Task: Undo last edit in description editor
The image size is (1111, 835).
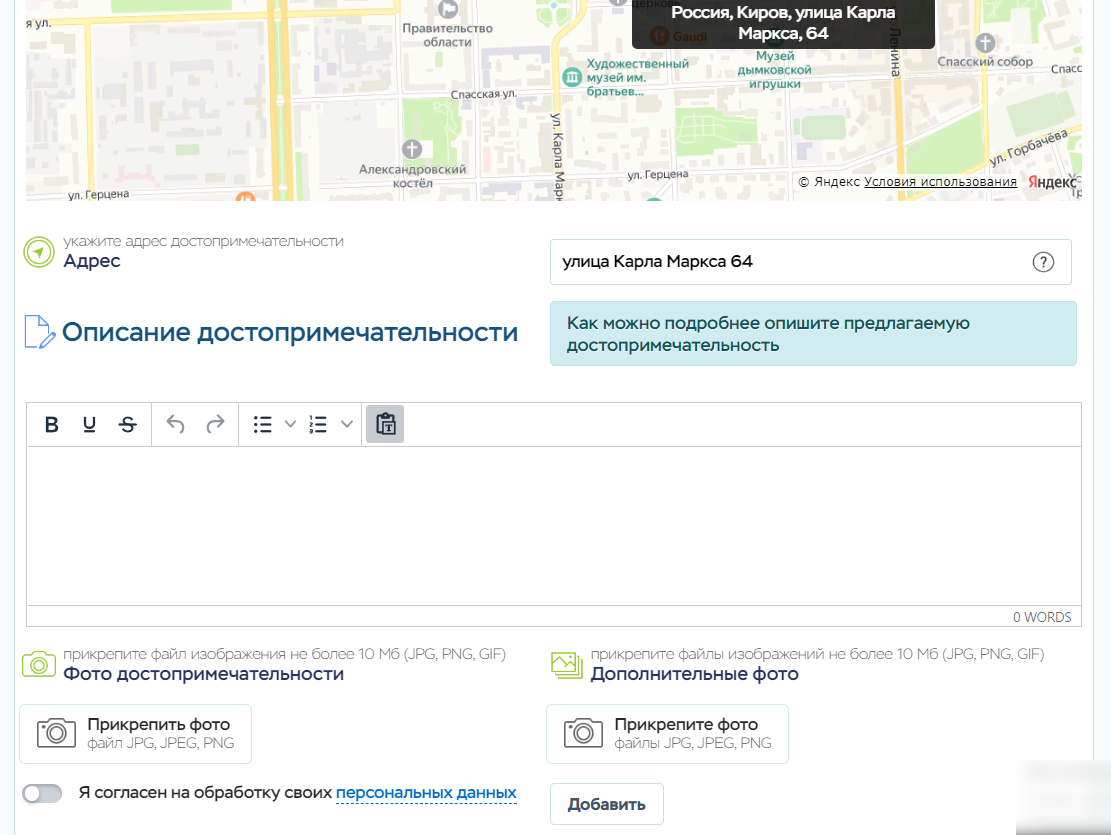Action: [x=176, y=425]
